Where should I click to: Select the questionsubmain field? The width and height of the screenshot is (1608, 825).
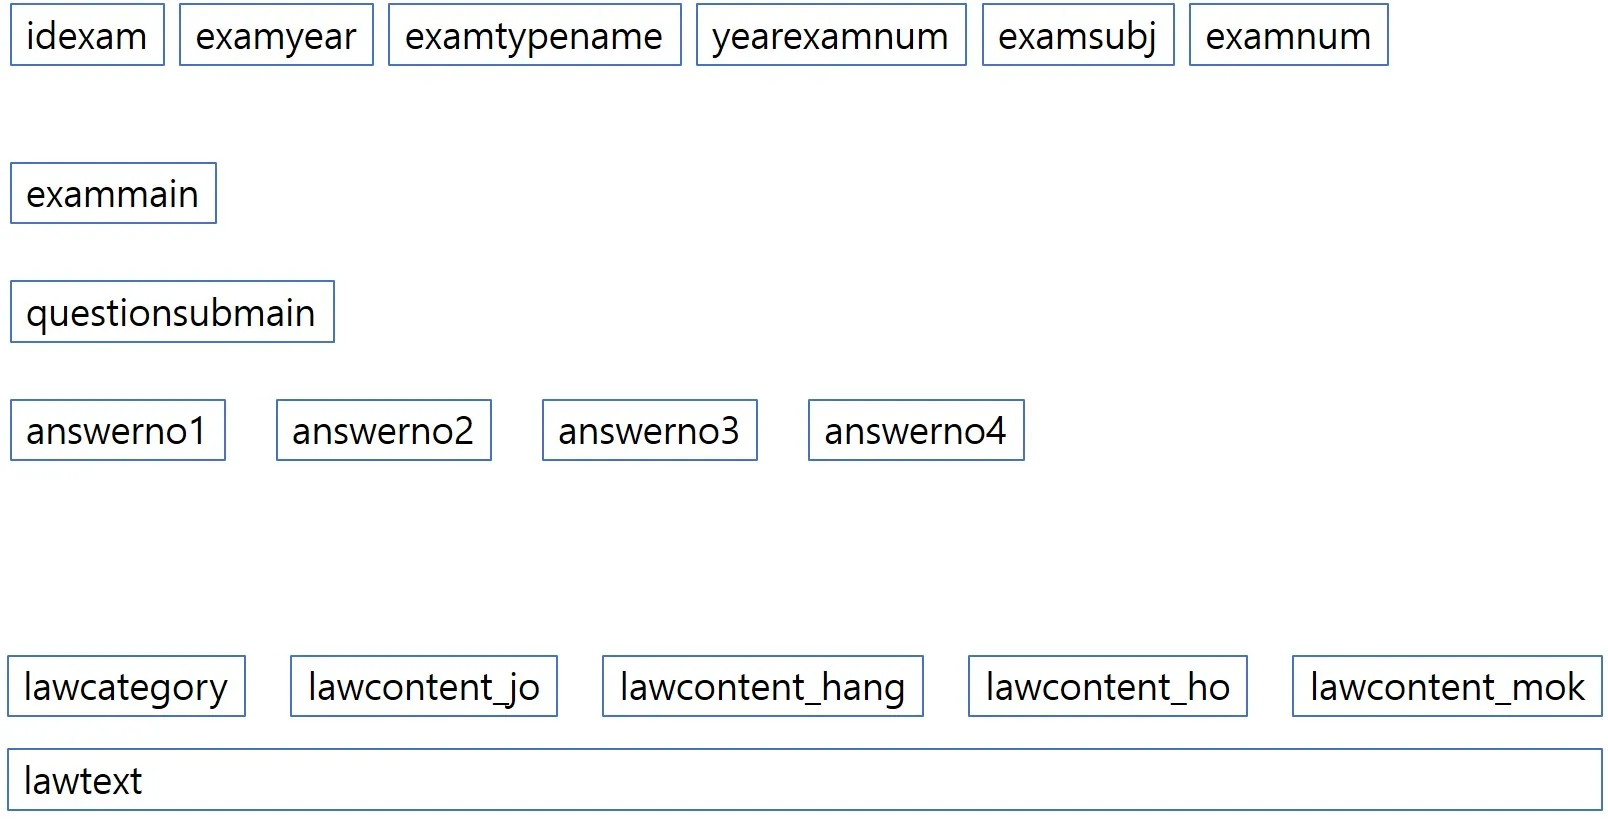172,313
